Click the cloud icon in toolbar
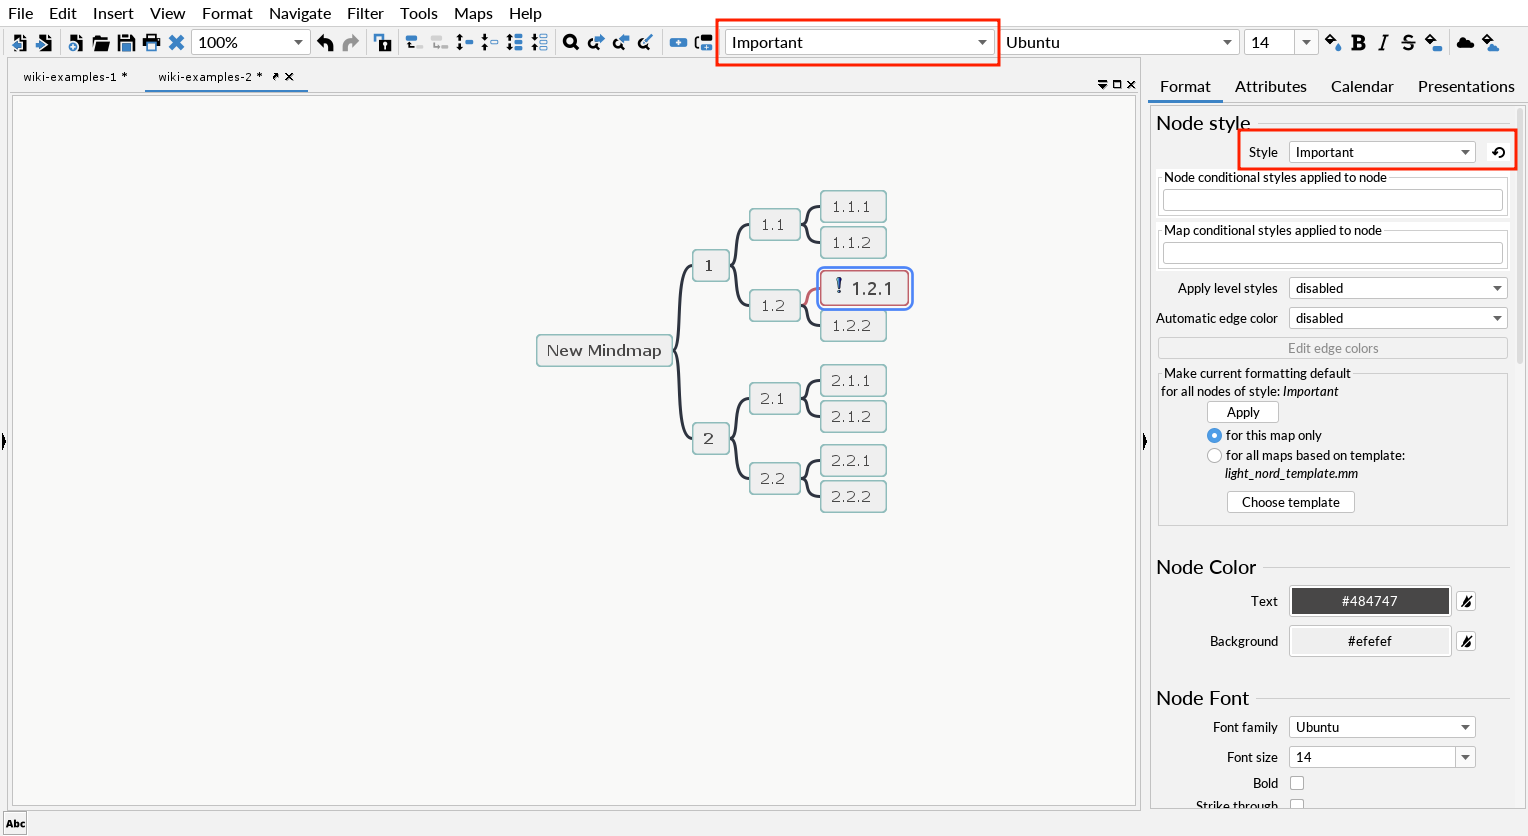 (x=1465, y=42)
